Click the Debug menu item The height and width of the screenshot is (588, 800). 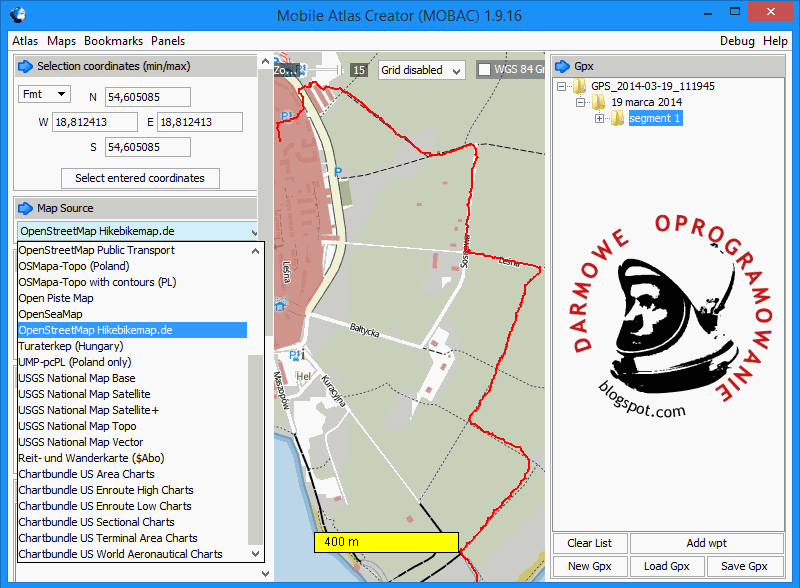pyautogui.click(x=737, y=41)
